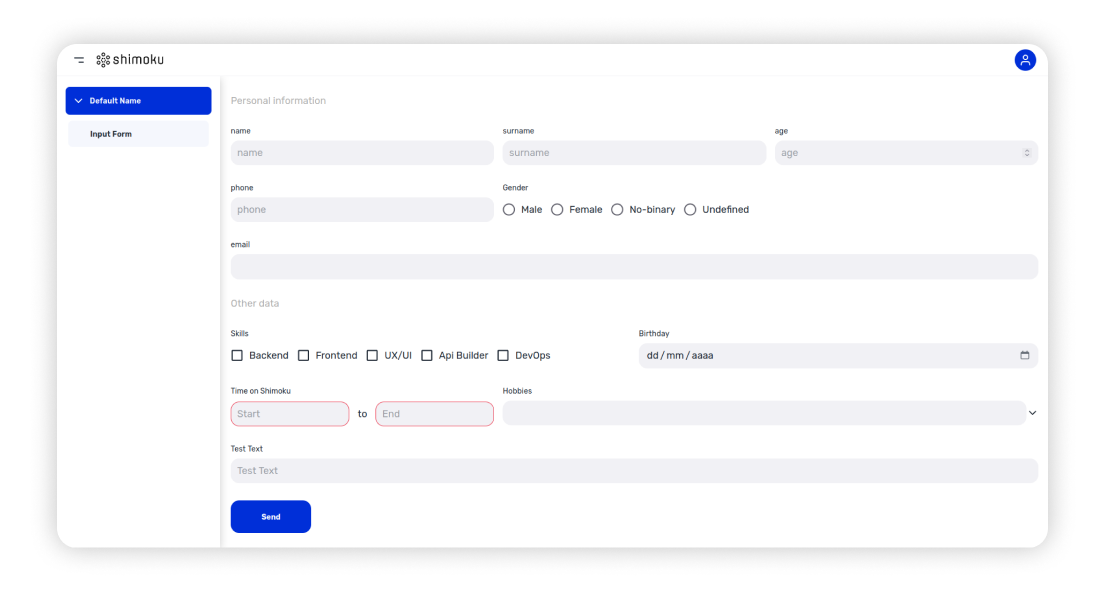
Task: Click the hamburger menu icon
Action: (79, 60)
